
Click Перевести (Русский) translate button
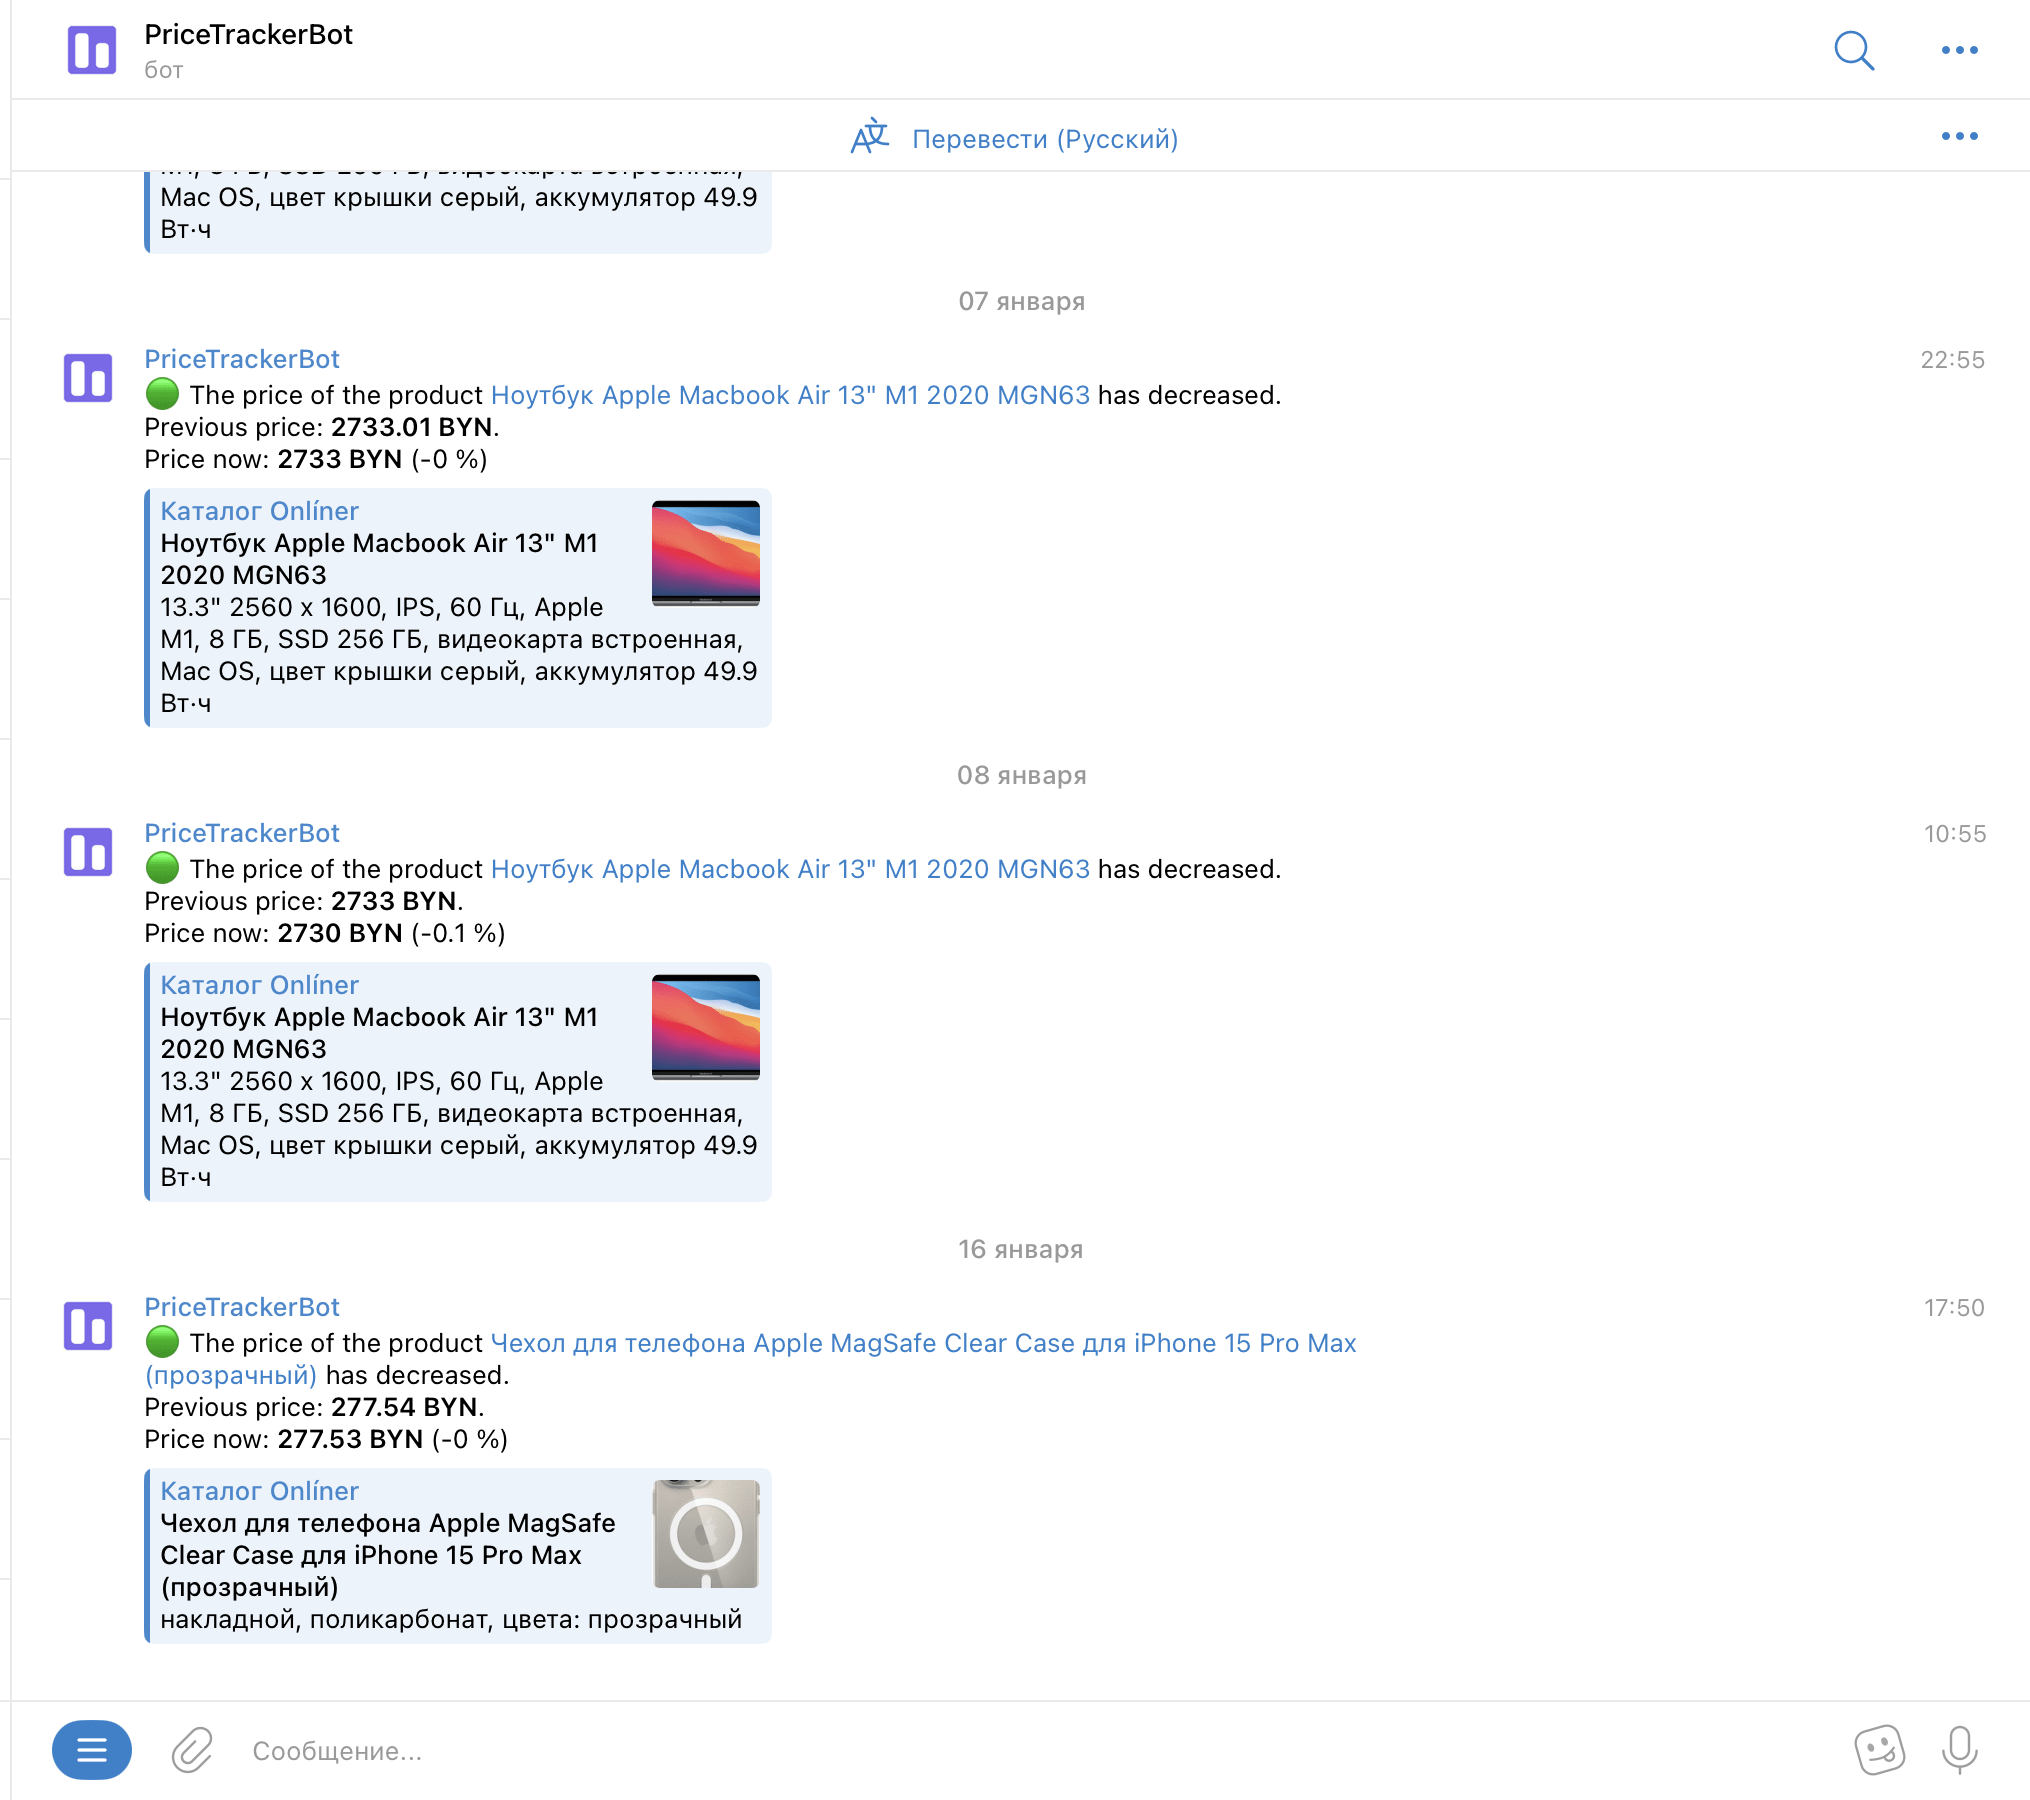pos(1044,139)
